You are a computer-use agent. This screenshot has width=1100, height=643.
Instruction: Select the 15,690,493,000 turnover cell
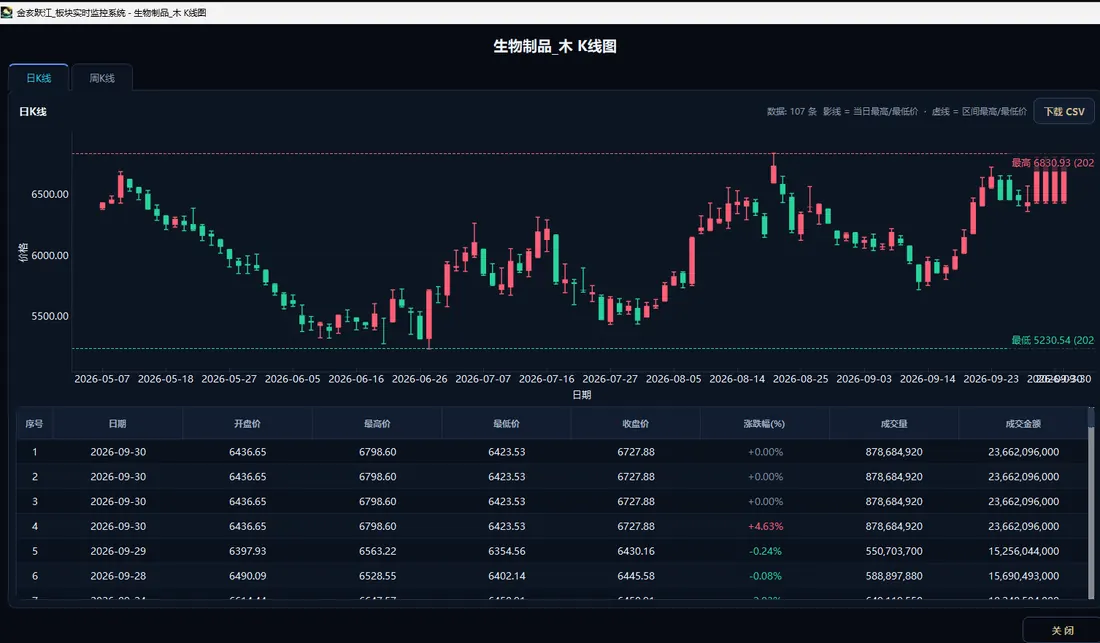point(1024,576)
